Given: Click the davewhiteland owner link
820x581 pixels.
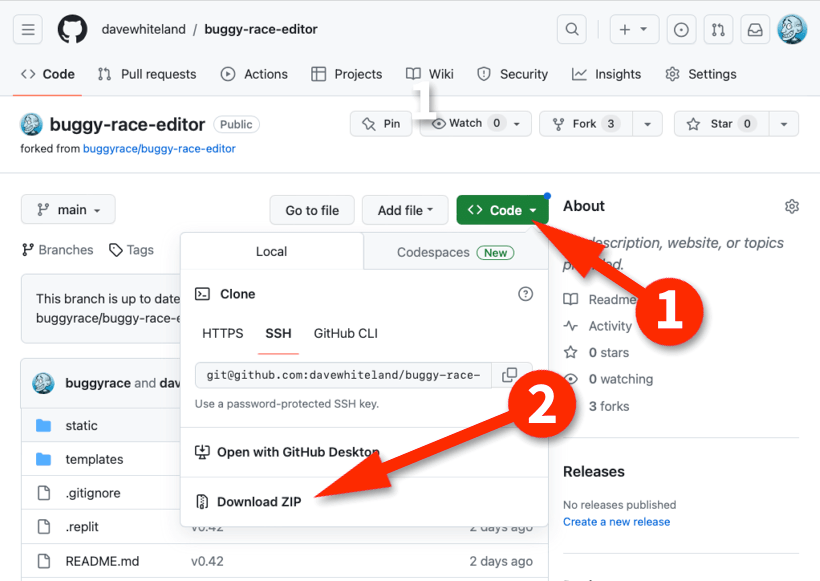Looking at the screenshot, I should point(143,29).
